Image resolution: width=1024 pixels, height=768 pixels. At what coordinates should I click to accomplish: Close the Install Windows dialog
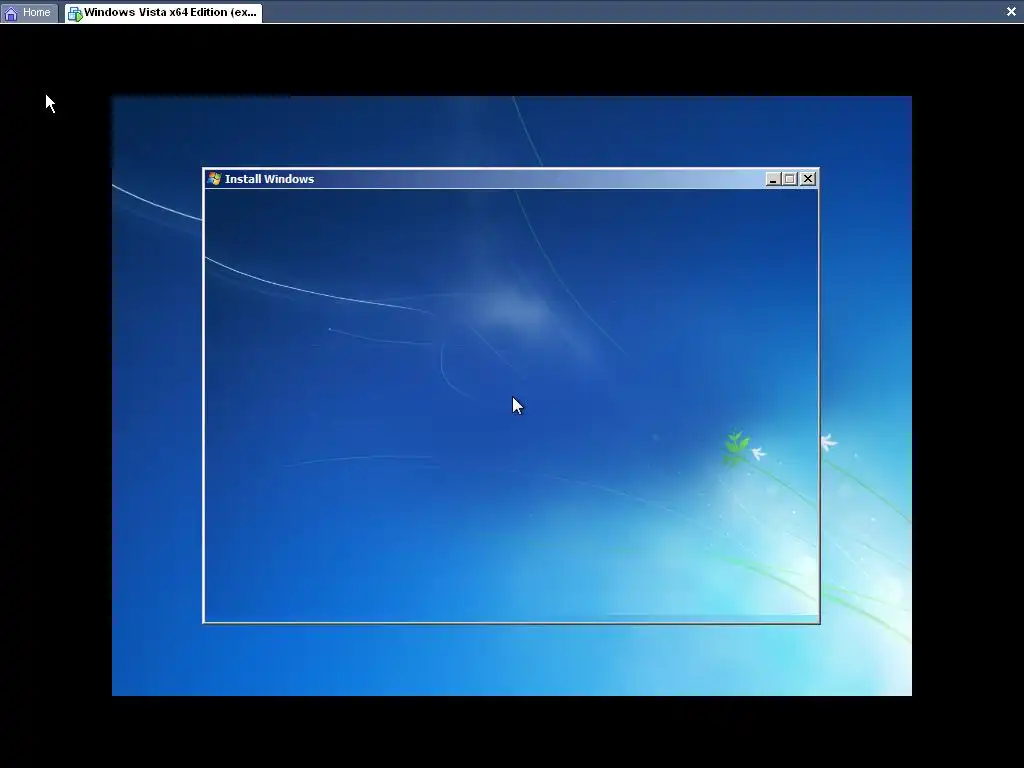pos(808,179)
